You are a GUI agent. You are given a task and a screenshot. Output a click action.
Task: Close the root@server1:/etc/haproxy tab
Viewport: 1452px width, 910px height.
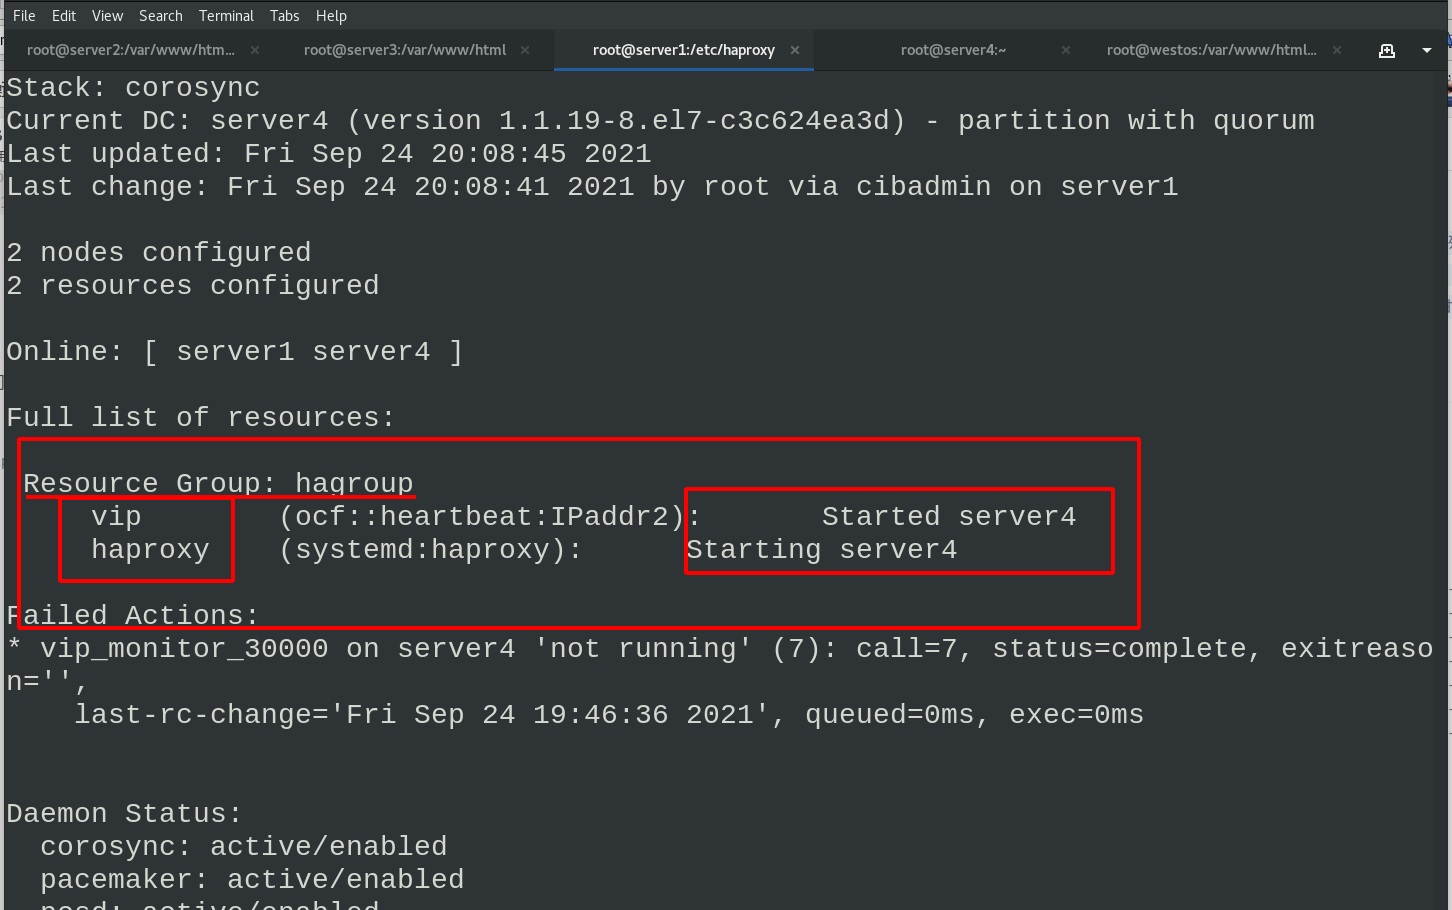coord(795,50)
